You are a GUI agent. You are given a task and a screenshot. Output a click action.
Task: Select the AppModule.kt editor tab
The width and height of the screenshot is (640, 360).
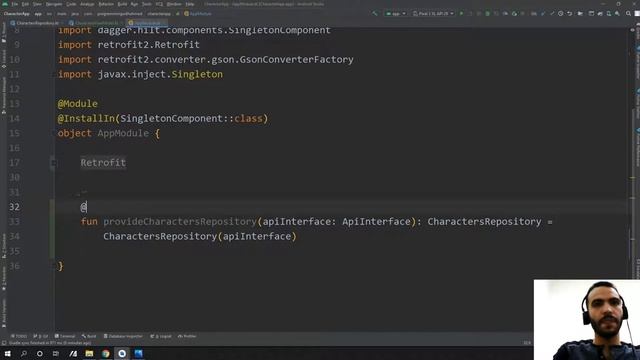point(147,23)
